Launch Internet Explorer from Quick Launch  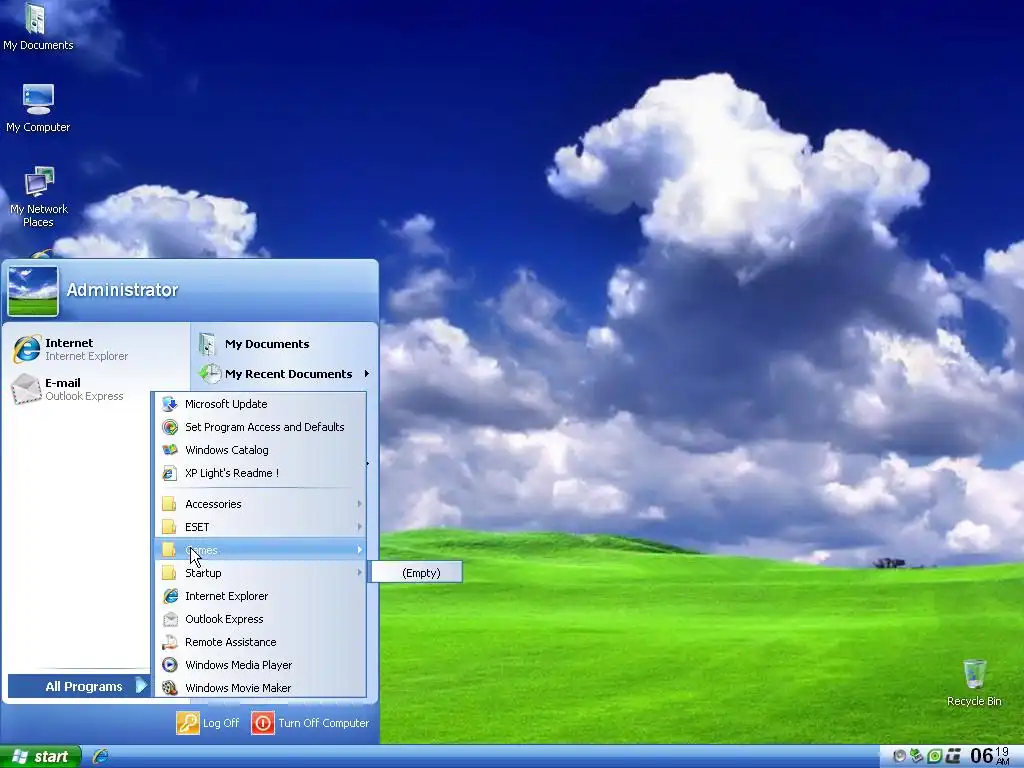pos(101,756)
